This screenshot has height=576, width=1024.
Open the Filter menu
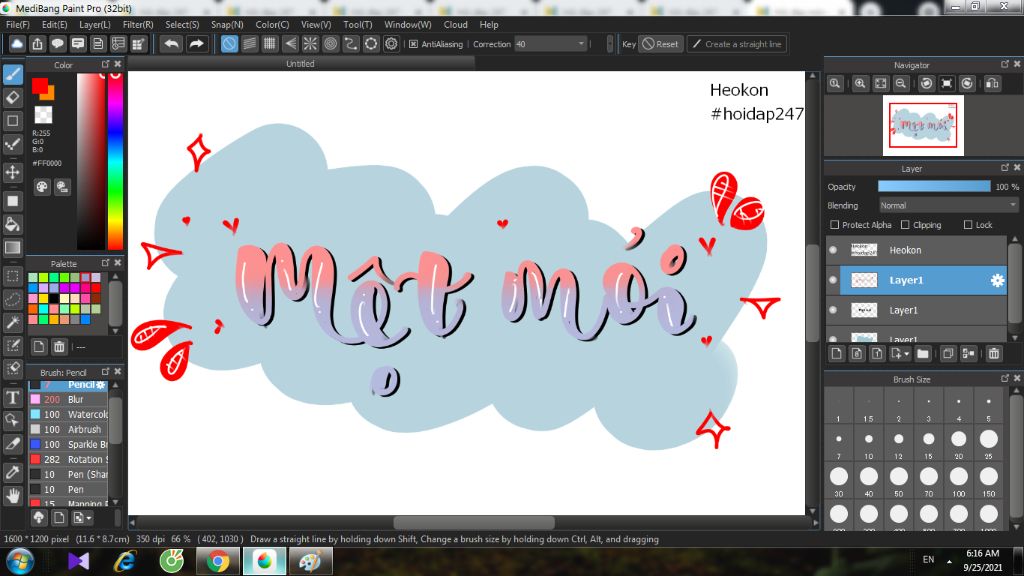click(x=138, y=24)
